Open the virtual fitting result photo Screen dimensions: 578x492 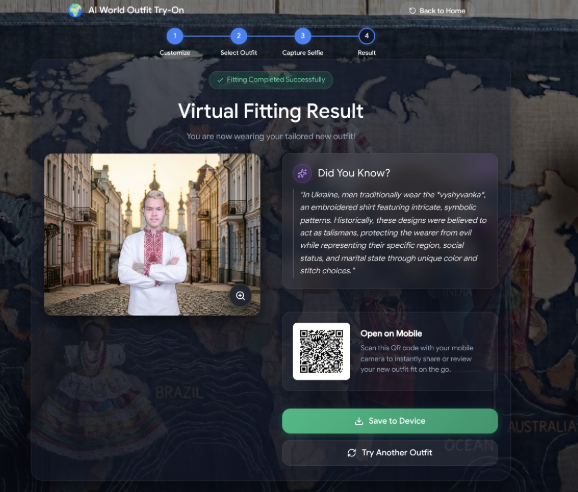coord(152,235)
